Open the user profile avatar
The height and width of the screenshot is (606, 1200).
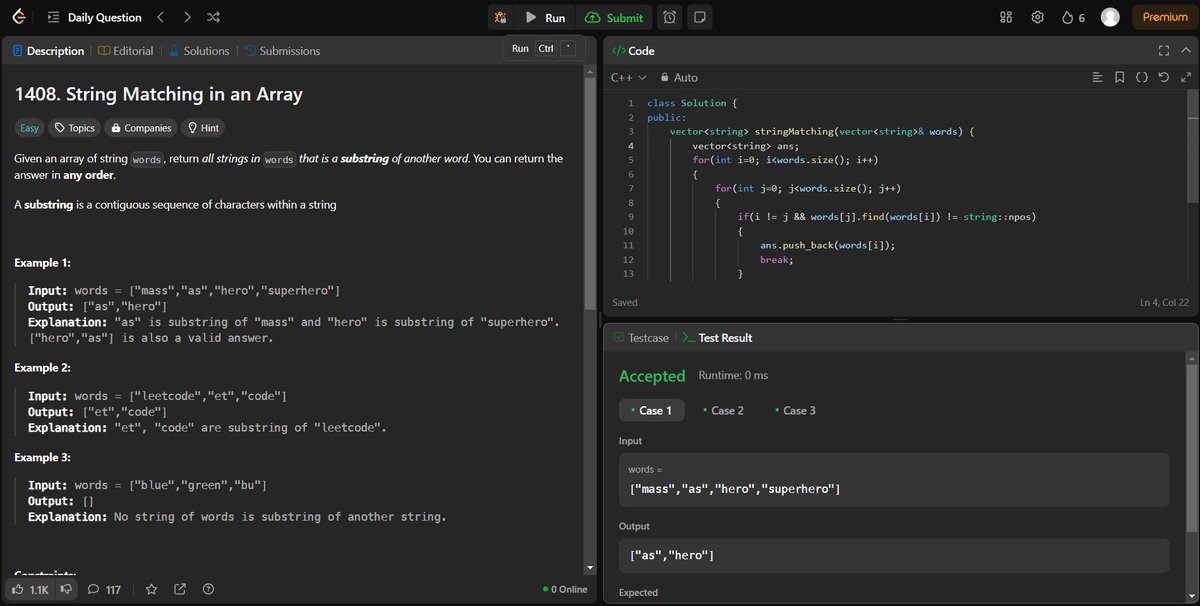(1110, 17)
